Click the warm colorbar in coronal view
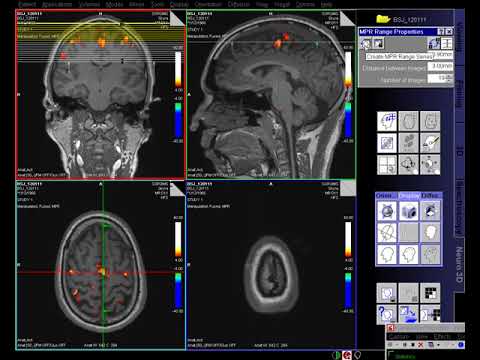Viewport: 480px width, 360px height. (178, 69)
